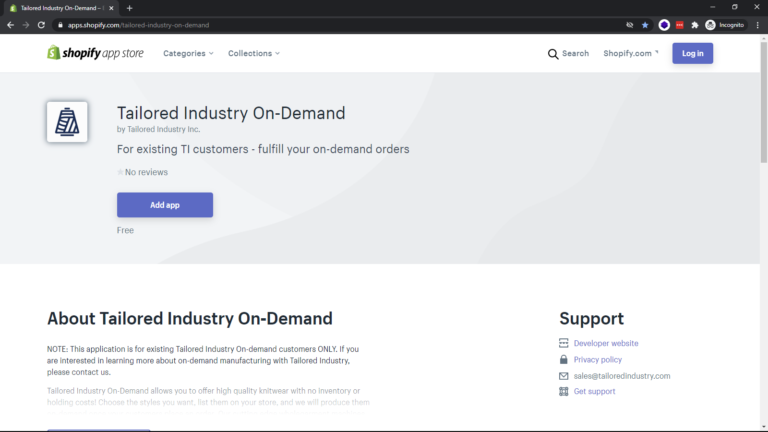Viewport: 768px width, 432px height.
Task: Click the search magnifier icon
Action: 553,54
